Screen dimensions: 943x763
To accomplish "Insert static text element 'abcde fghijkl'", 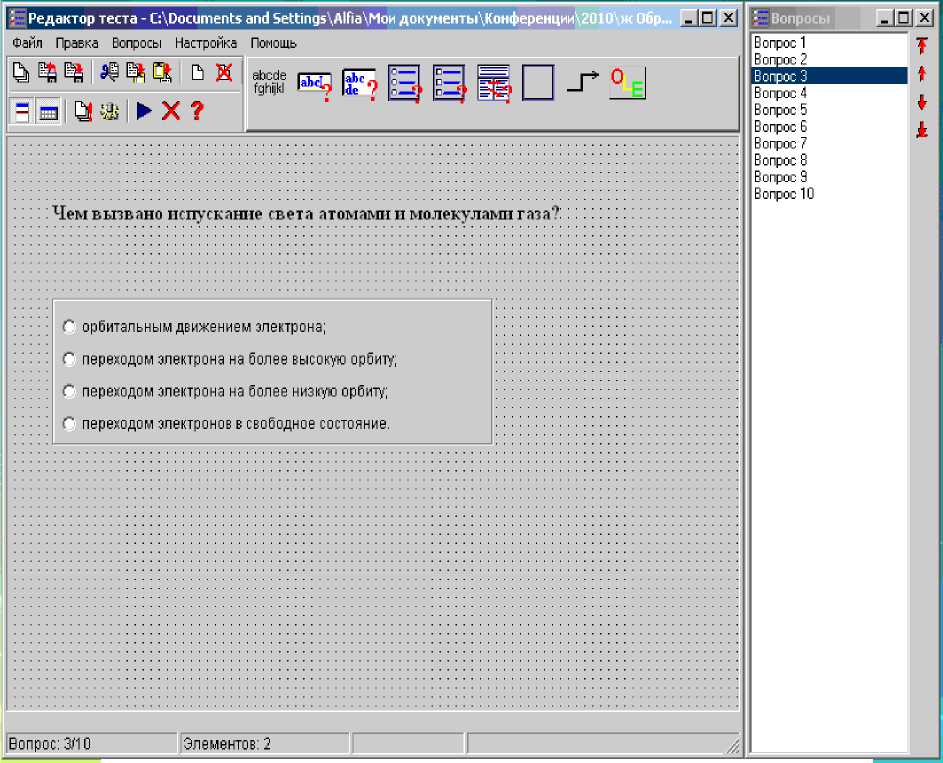I will (269, 82).
